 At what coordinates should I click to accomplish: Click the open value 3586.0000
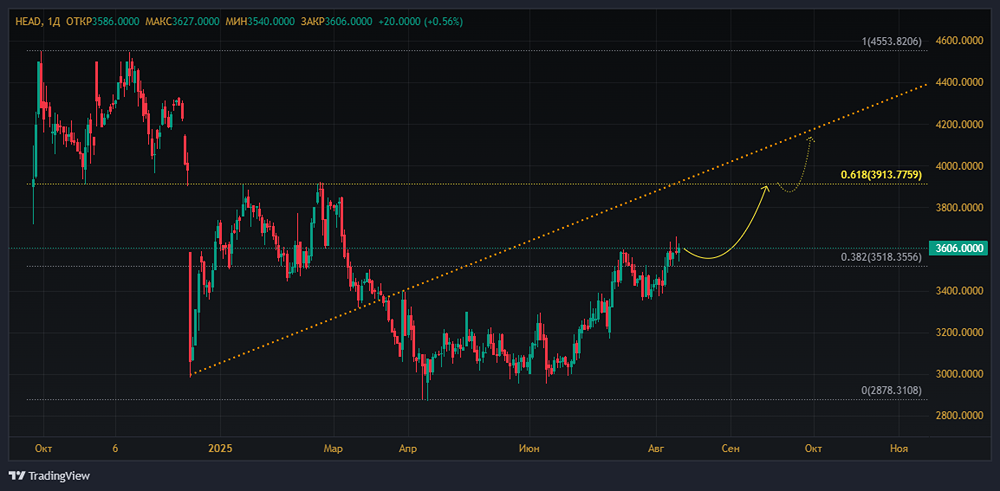point(116,22)
